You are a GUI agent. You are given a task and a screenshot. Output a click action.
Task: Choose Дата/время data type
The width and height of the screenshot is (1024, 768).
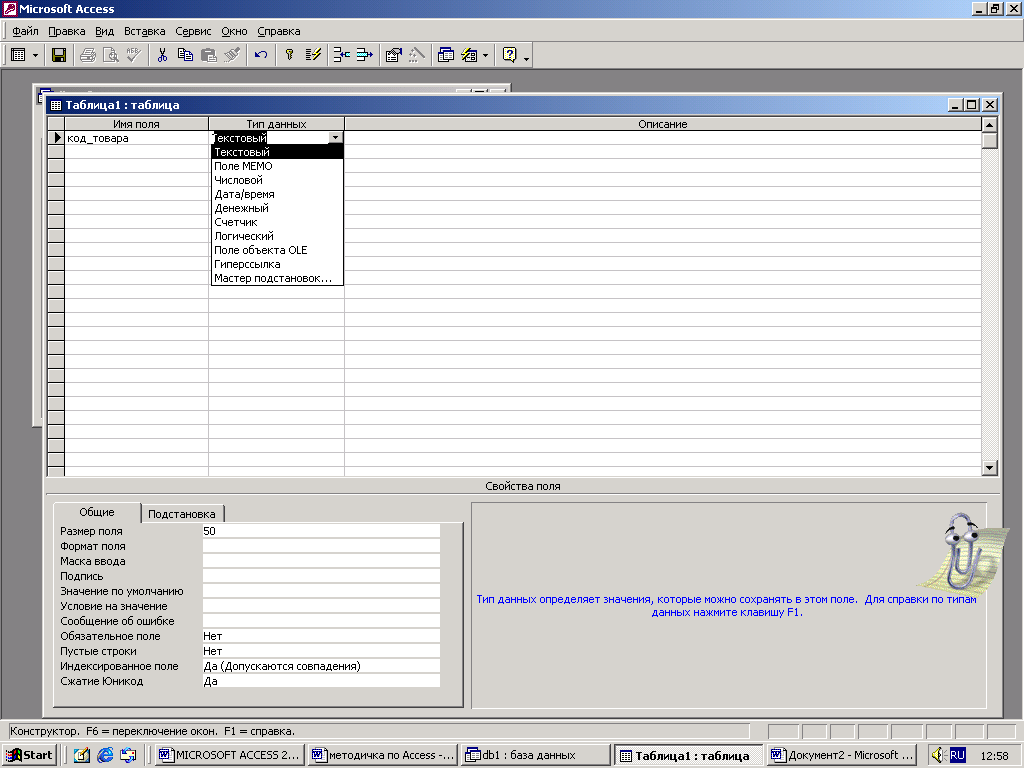click(x=278, y=194)
